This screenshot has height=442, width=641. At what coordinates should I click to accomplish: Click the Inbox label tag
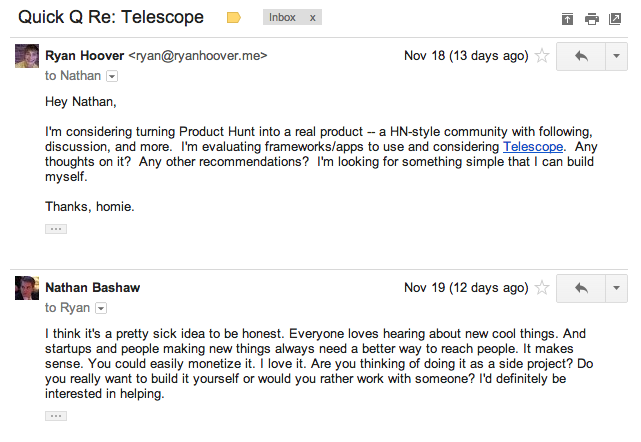click(x=282, y=17)
